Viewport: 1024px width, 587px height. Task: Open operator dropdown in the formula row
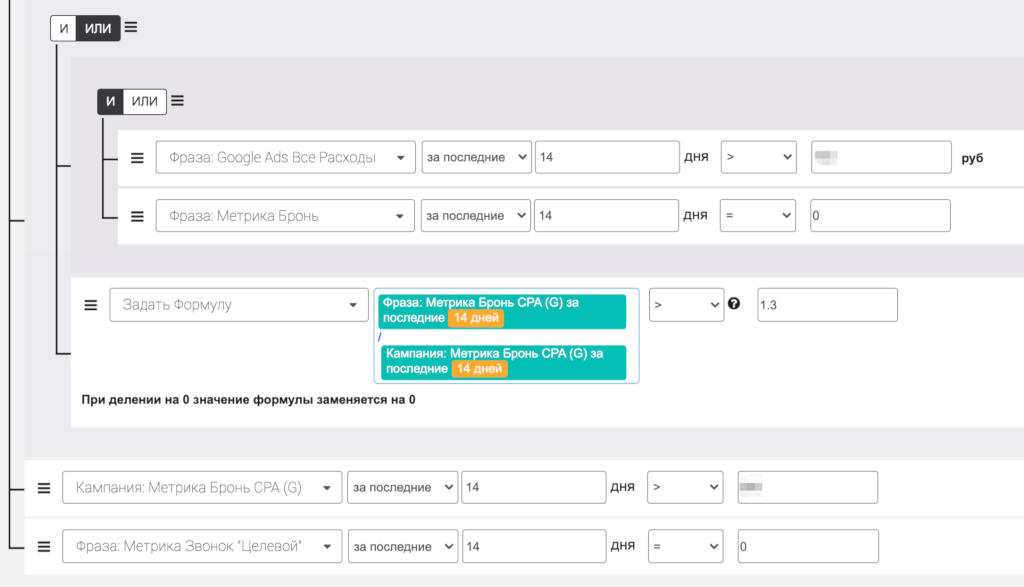pos(686,305)
